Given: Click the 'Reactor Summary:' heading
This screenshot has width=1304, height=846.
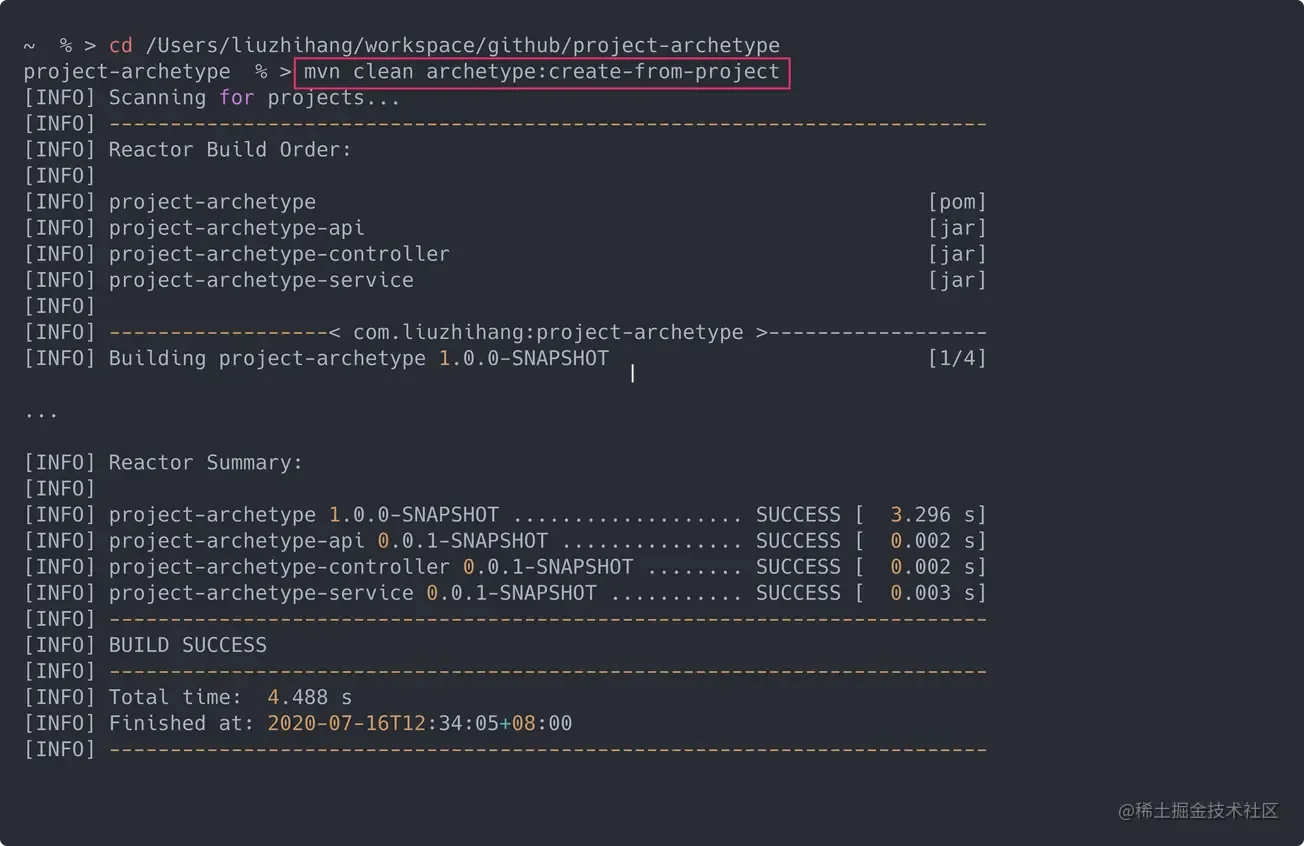Looking at the screenshot, I should coord(205,463).
